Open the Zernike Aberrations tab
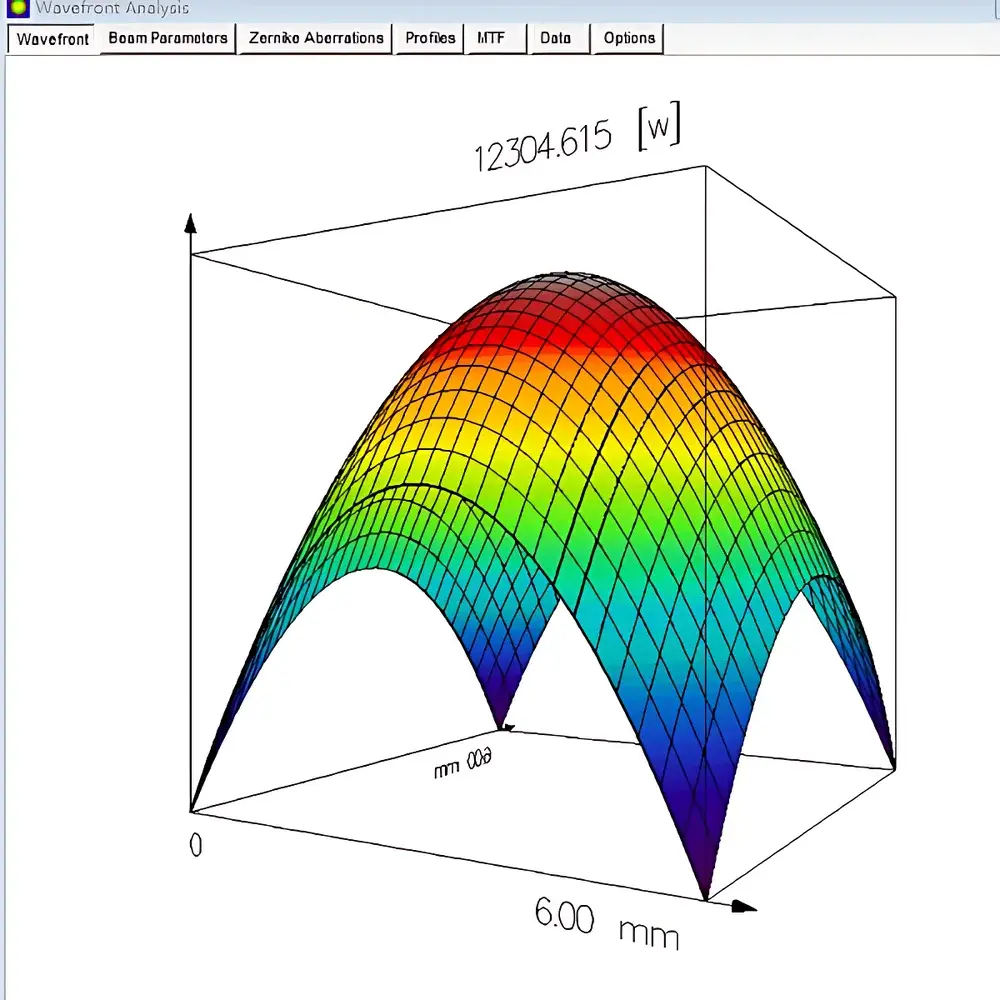This screenshot has height=1000, width=1000. (316, 38)
